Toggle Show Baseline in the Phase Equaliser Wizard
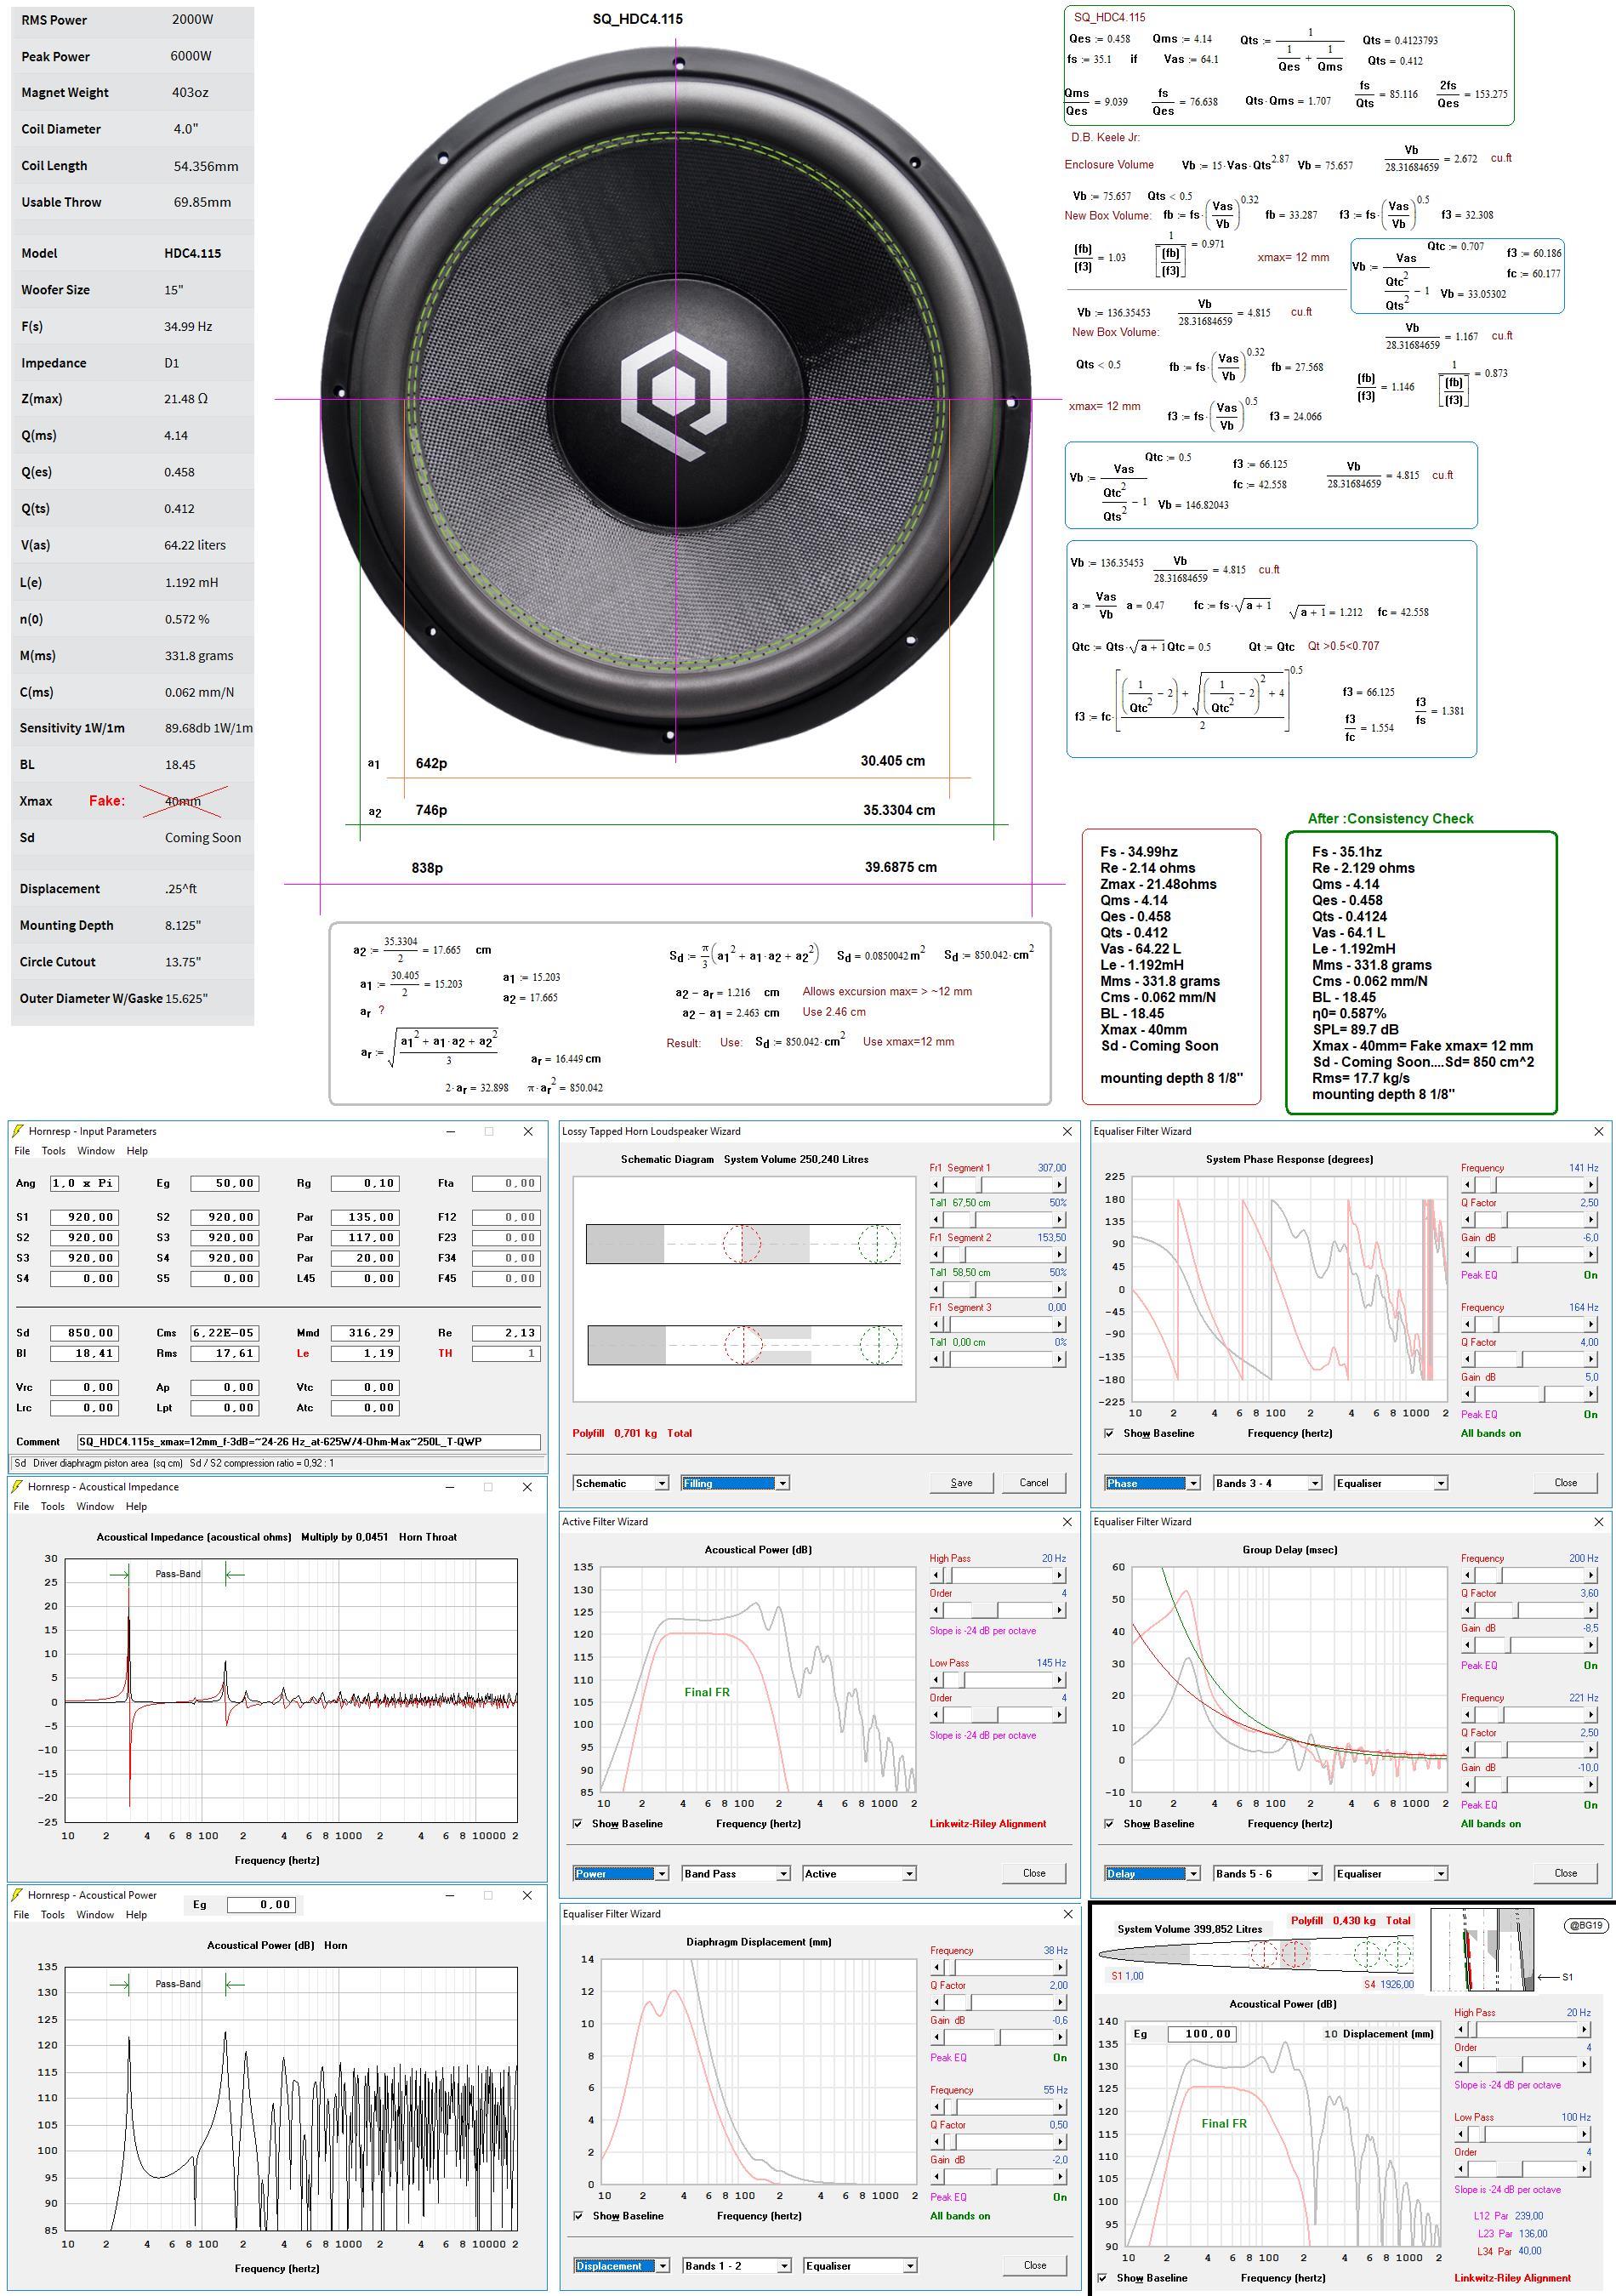The width and height of the screenshot is (1616, 2296). 1109,1433
